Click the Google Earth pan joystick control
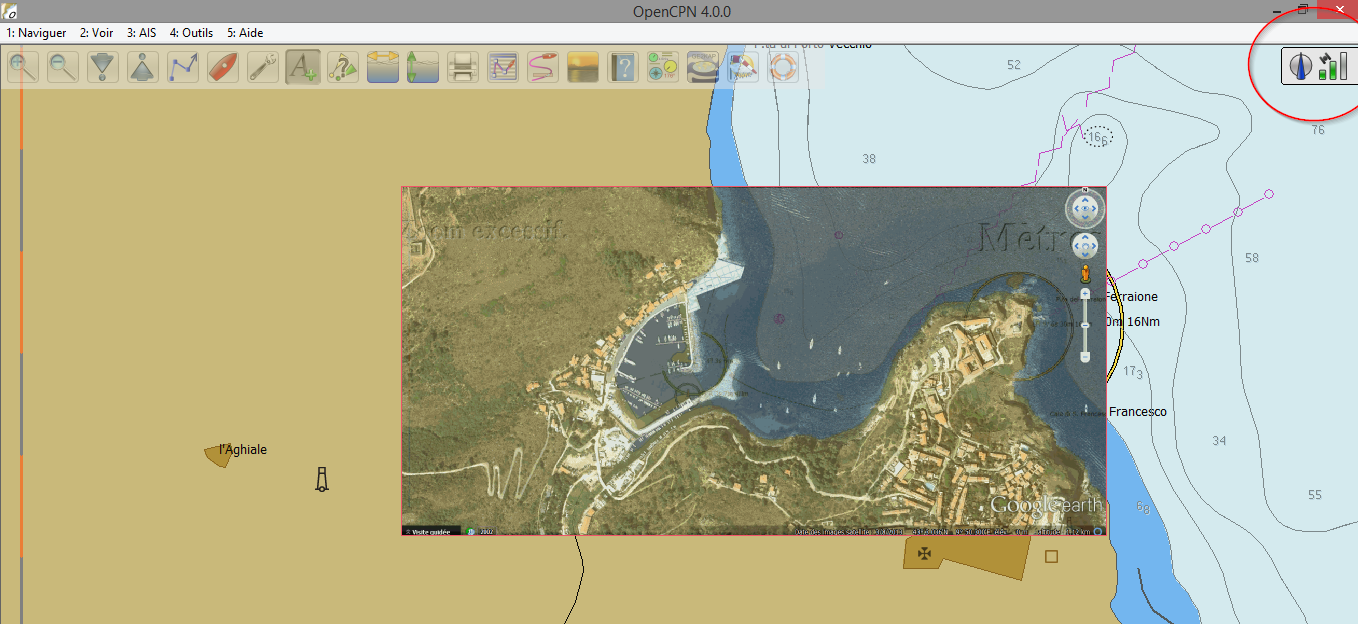 (1085, 245)
